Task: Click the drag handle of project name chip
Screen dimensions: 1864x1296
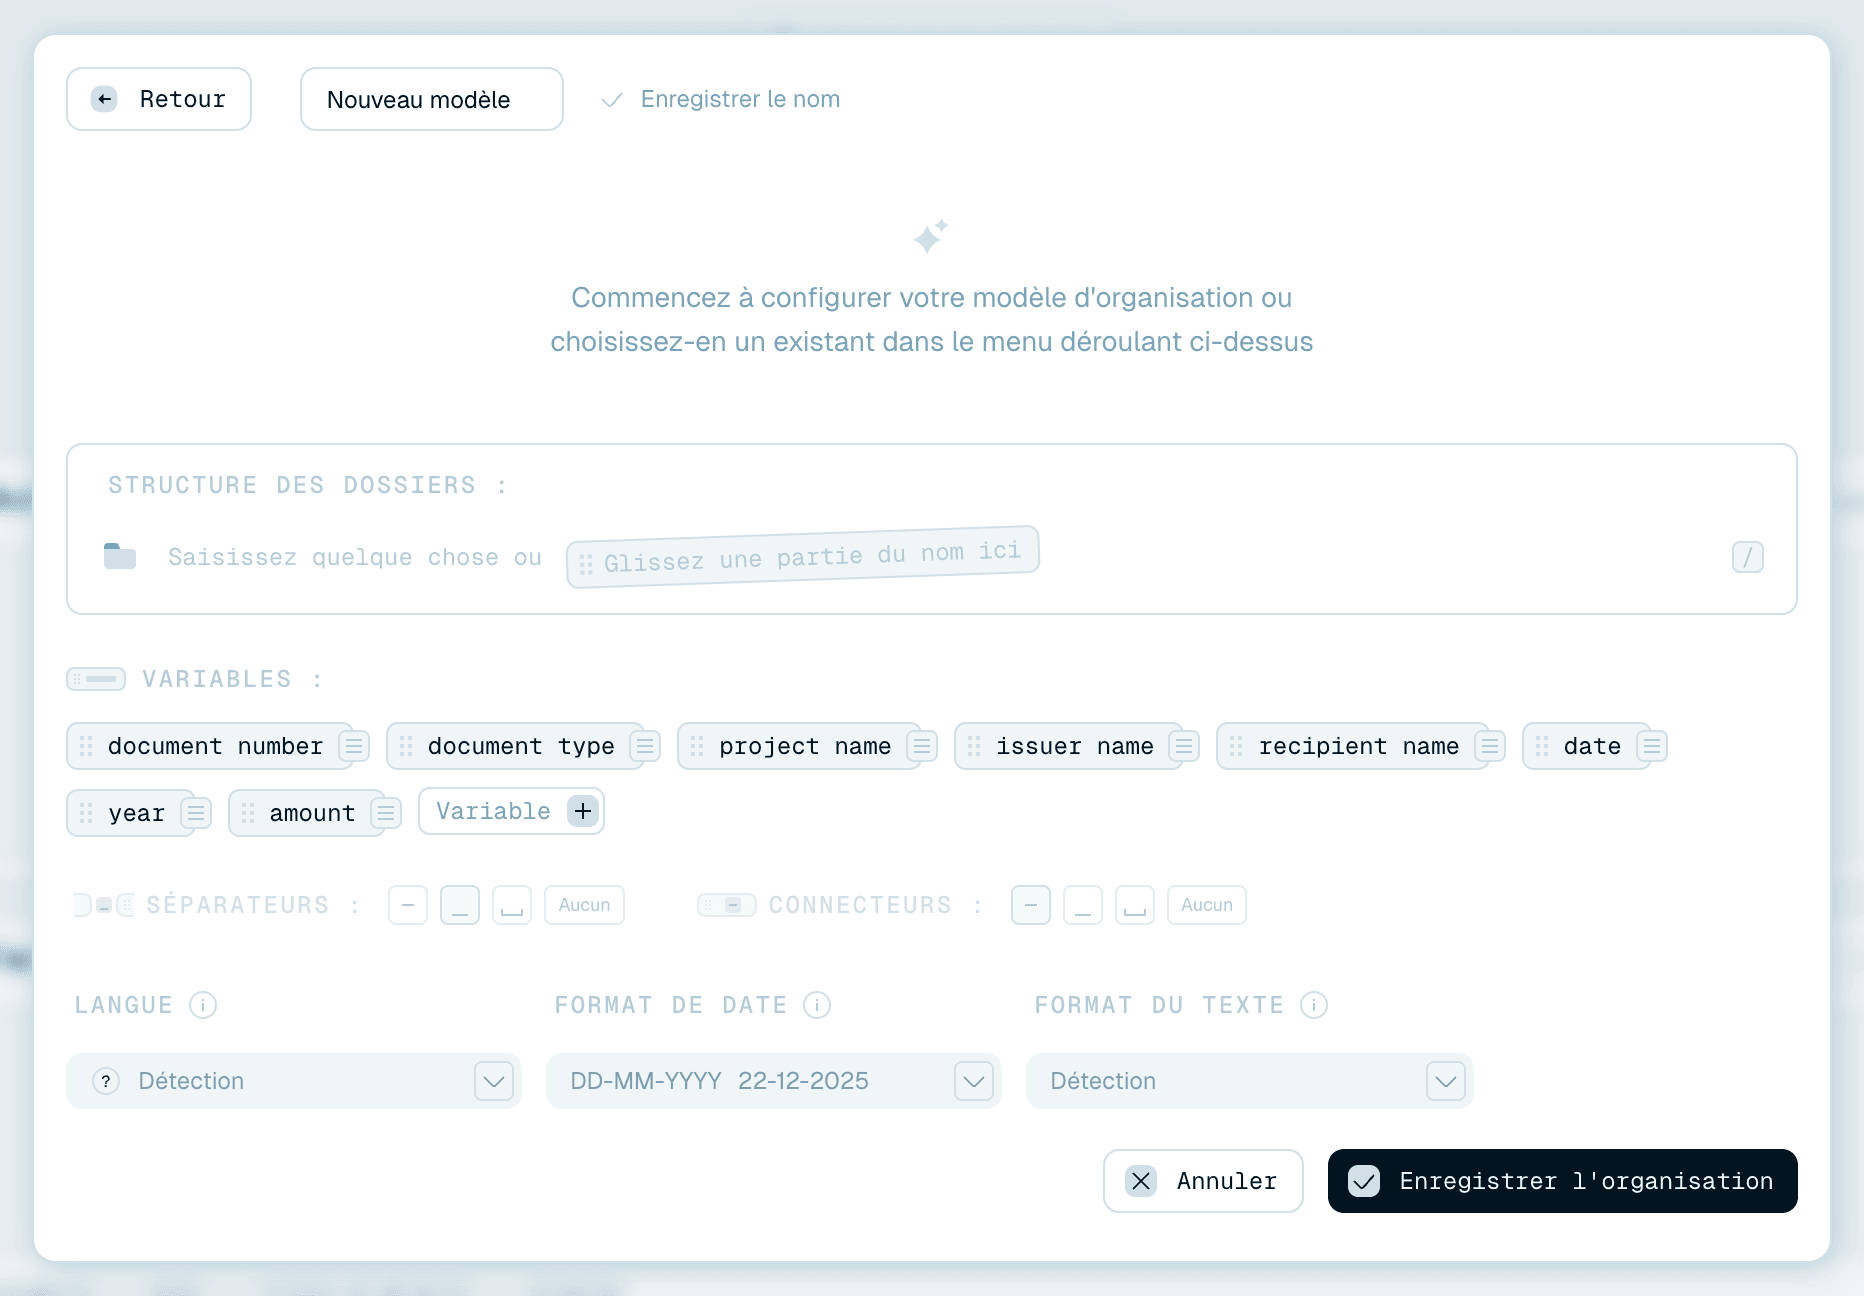Action: (x=697, y=746)
